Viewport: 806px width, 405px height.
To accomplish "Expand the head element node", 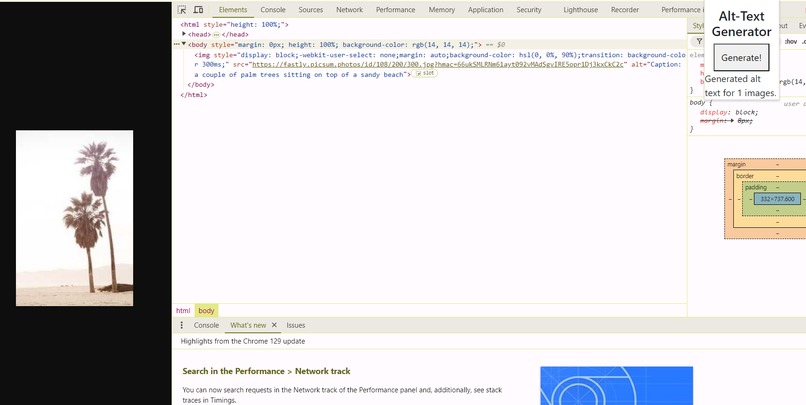I will [184, 34].
